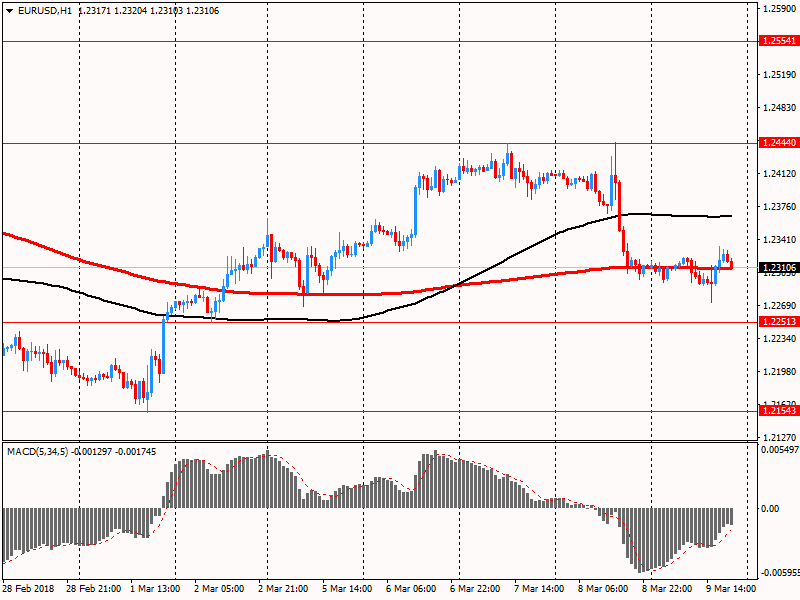Click the 7 Mar 14:00 time label
Viewport: 800px width, 600px height.
coord(539,589)
